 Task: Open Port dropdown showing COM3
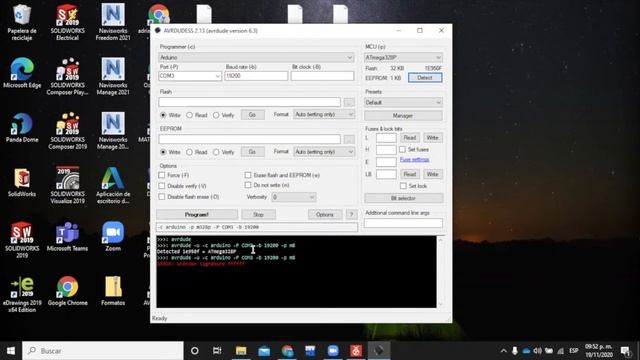tap(190, 76)
